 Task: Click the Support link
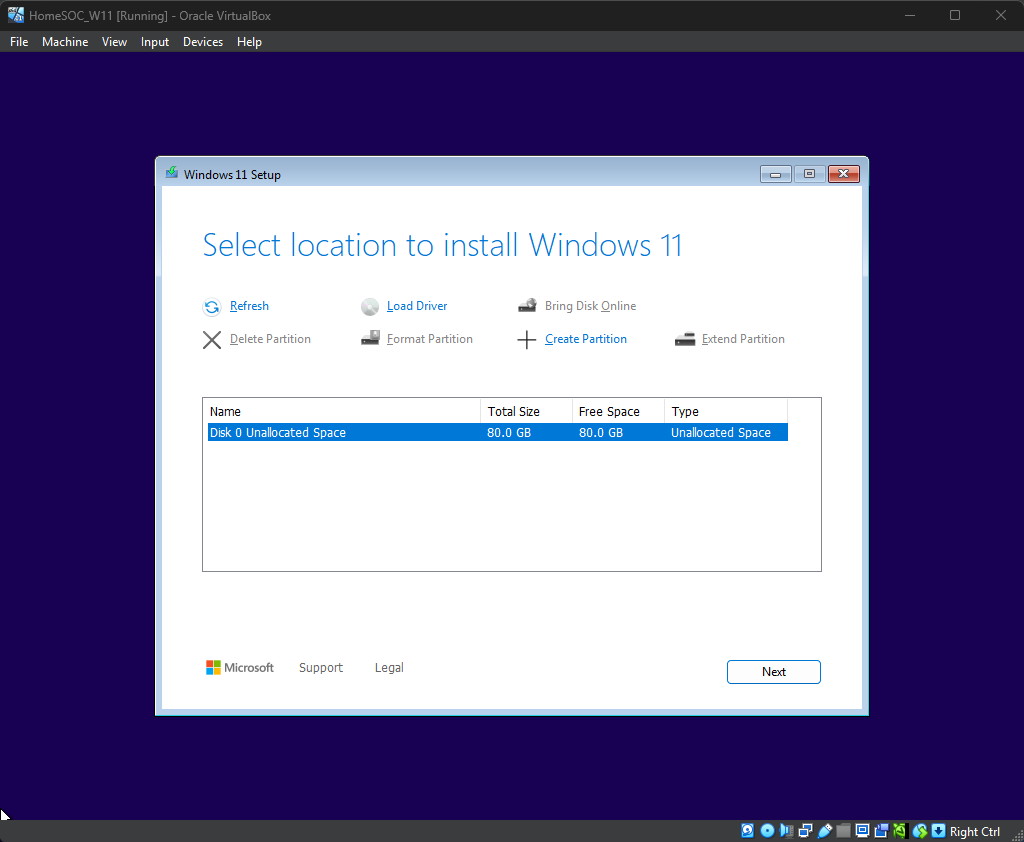321,668
